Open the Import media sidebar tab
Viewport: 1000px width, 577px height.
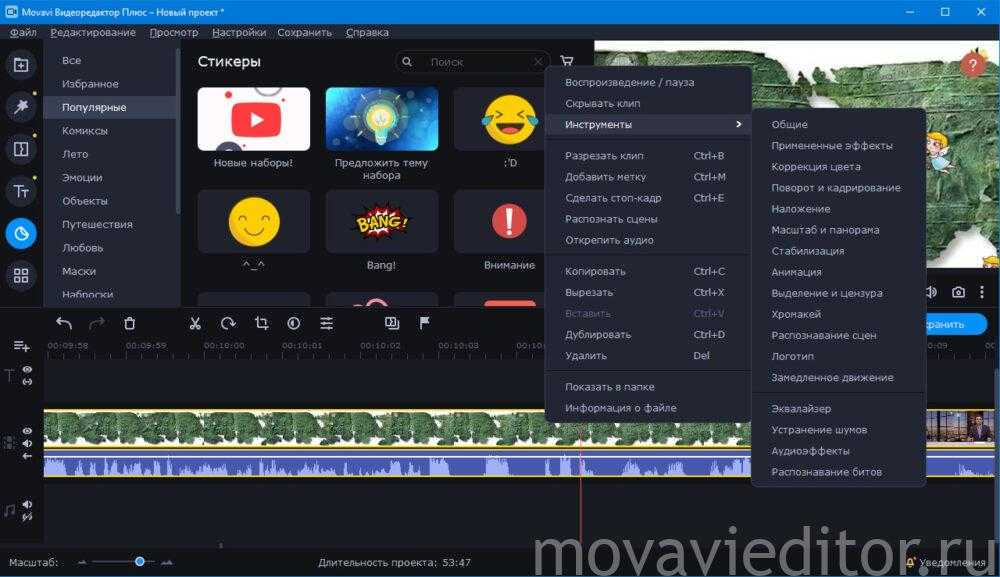20,66
